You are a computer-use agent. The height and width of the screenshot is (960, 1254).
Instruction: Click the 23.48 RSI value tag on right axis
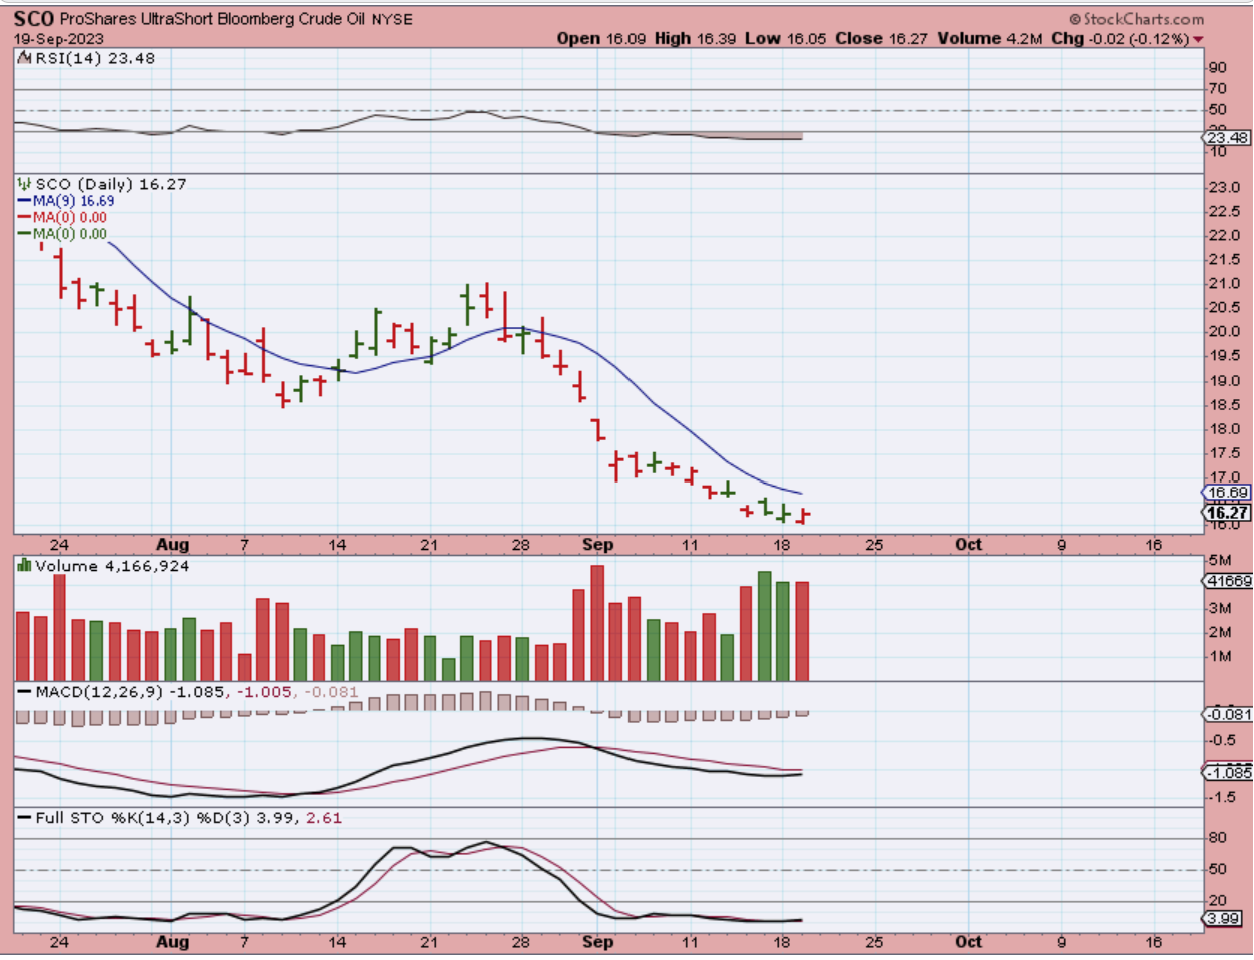[1229, 138]
